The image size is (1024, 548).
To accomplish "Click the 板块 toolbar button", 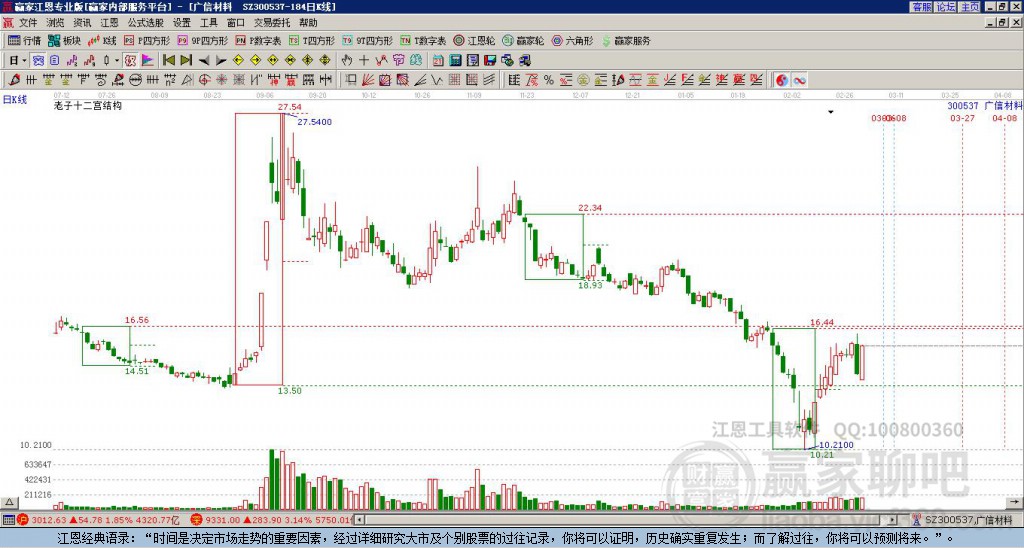I will [x=64, y=40].
